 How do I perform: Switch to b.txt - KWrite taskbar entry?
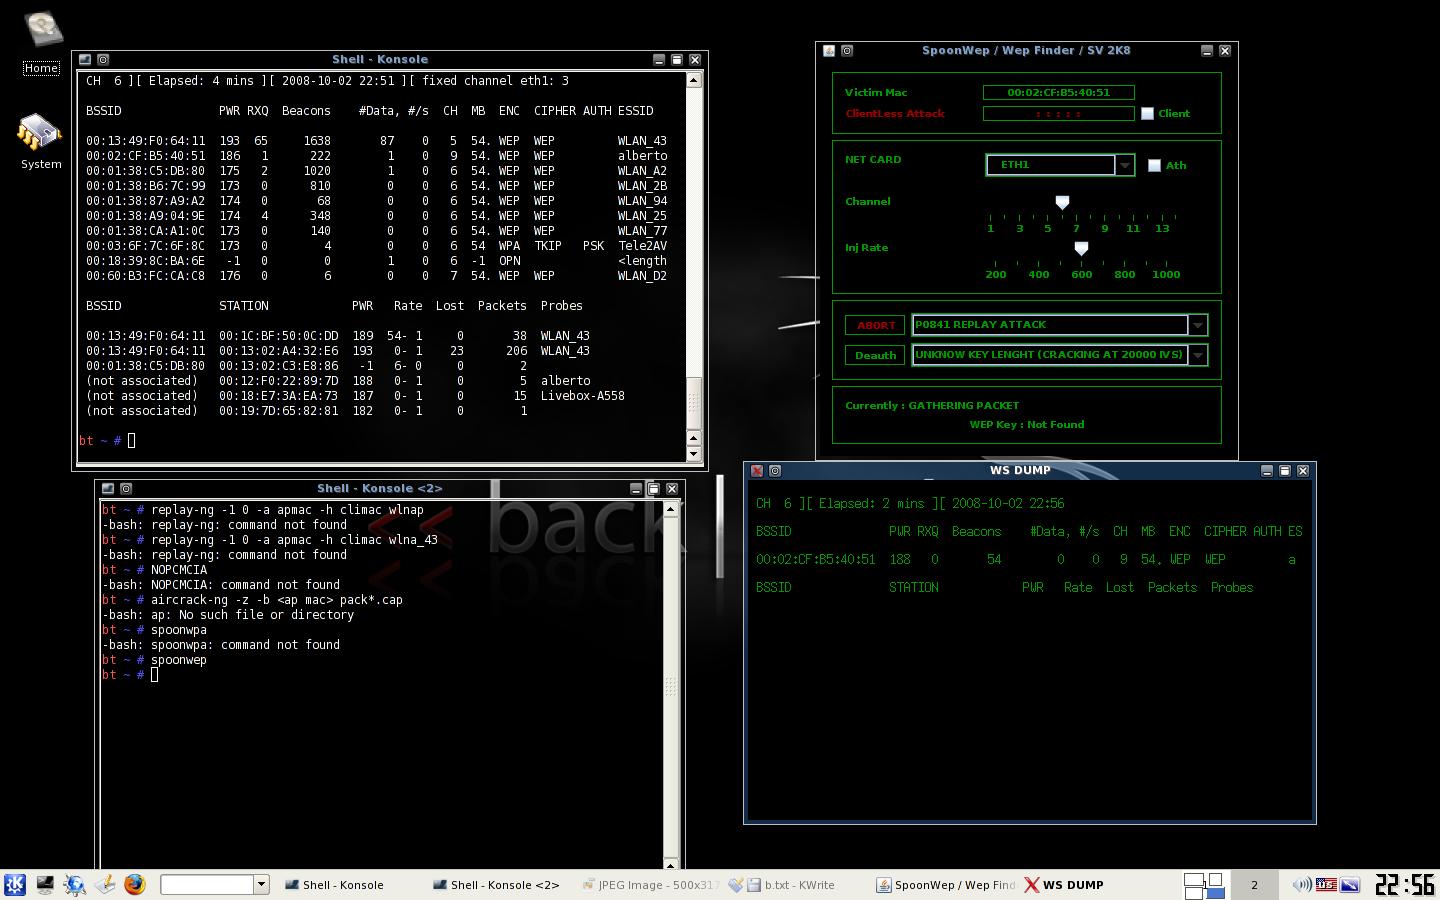click(790, 885)
